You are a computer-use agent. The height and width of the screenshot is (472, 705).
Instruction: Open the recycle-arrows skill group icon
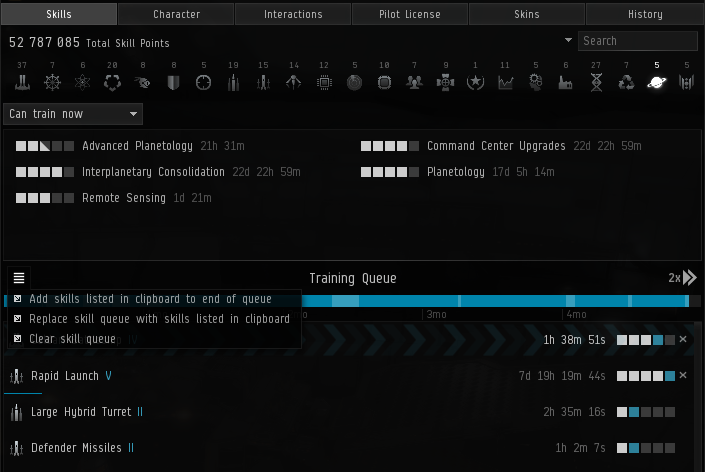click(x=626, y=82)
